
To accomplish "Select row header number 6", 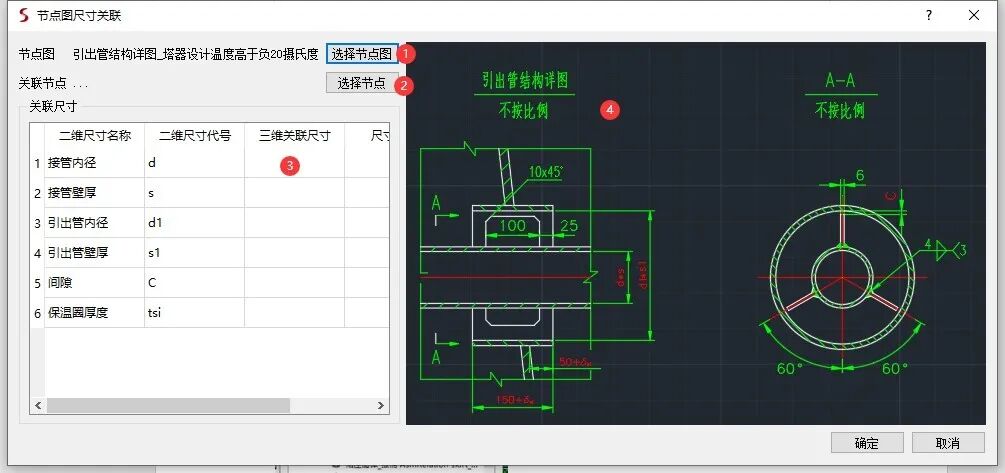I will pos(37,313).
